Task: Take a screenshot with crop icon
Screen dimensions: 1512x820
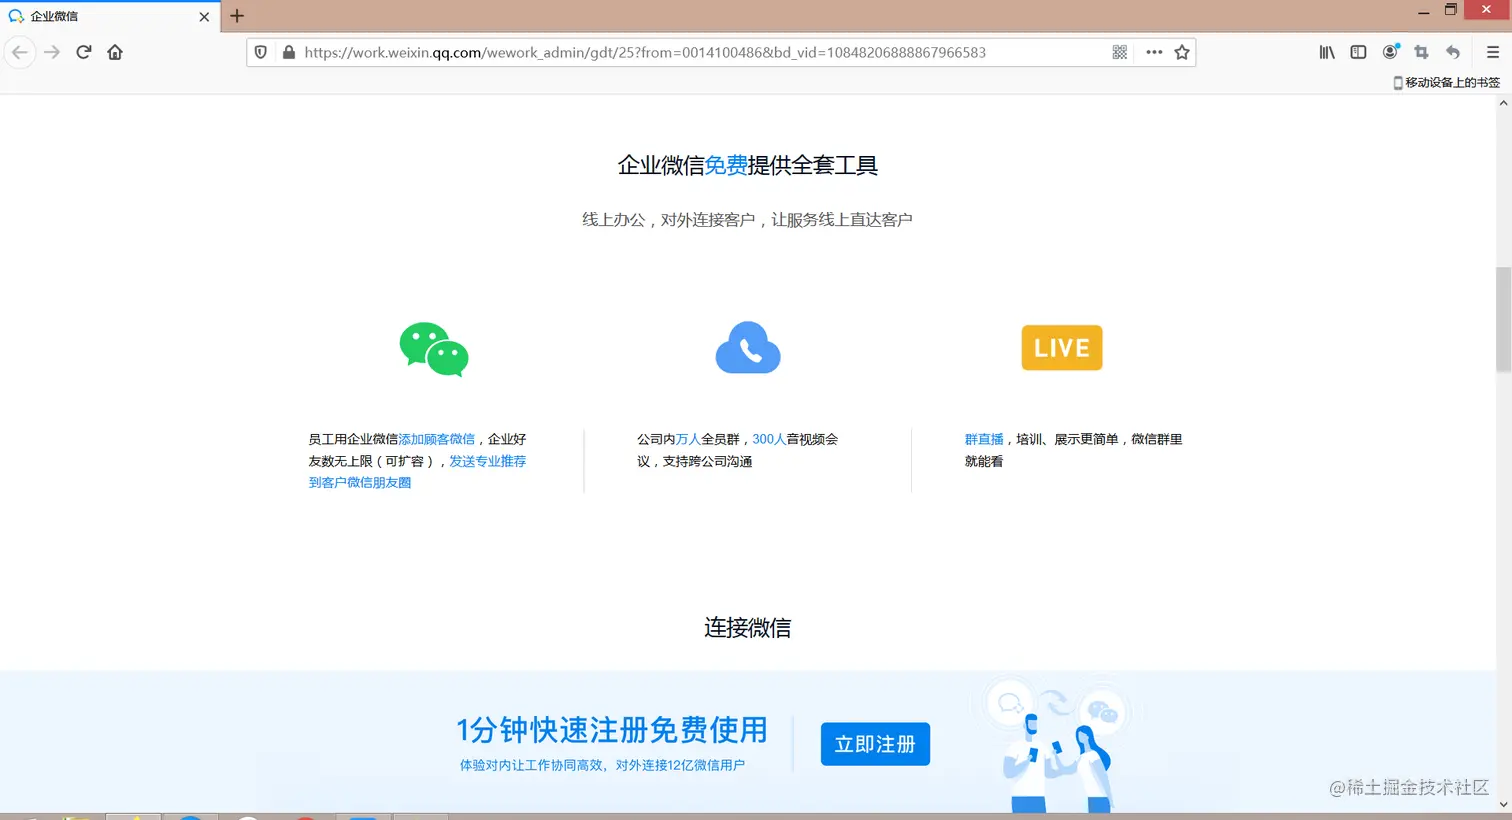Action: click(1421, 52)
